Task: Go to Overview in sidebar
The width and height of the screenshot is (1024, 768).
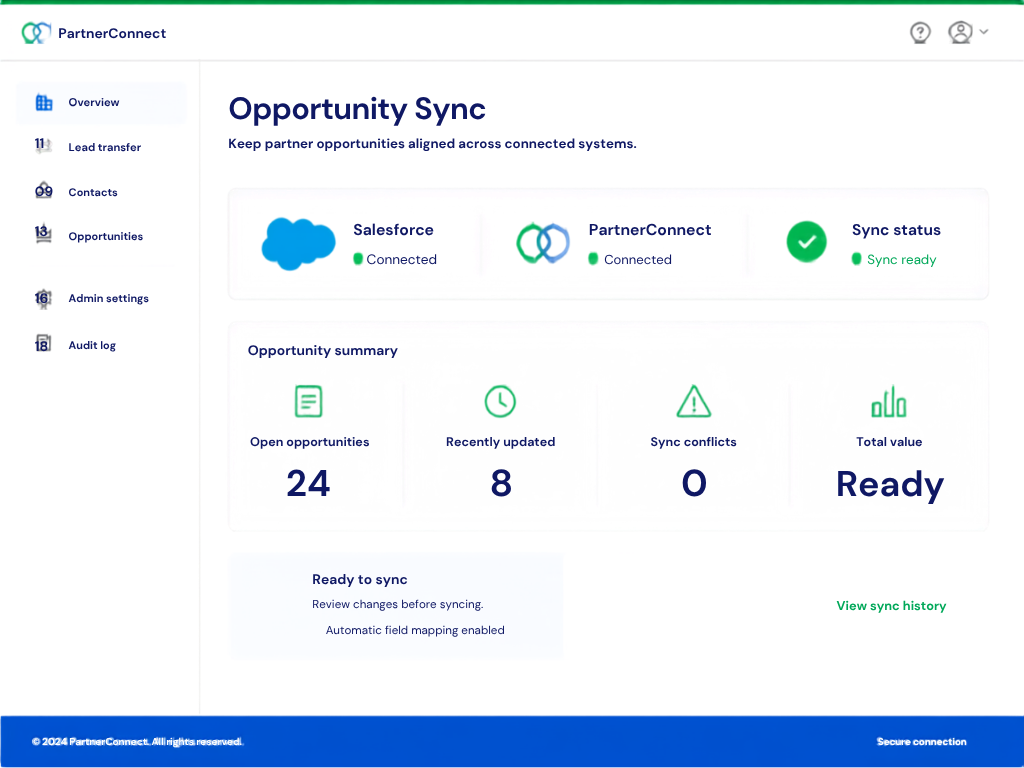Action: coord(102,103)
